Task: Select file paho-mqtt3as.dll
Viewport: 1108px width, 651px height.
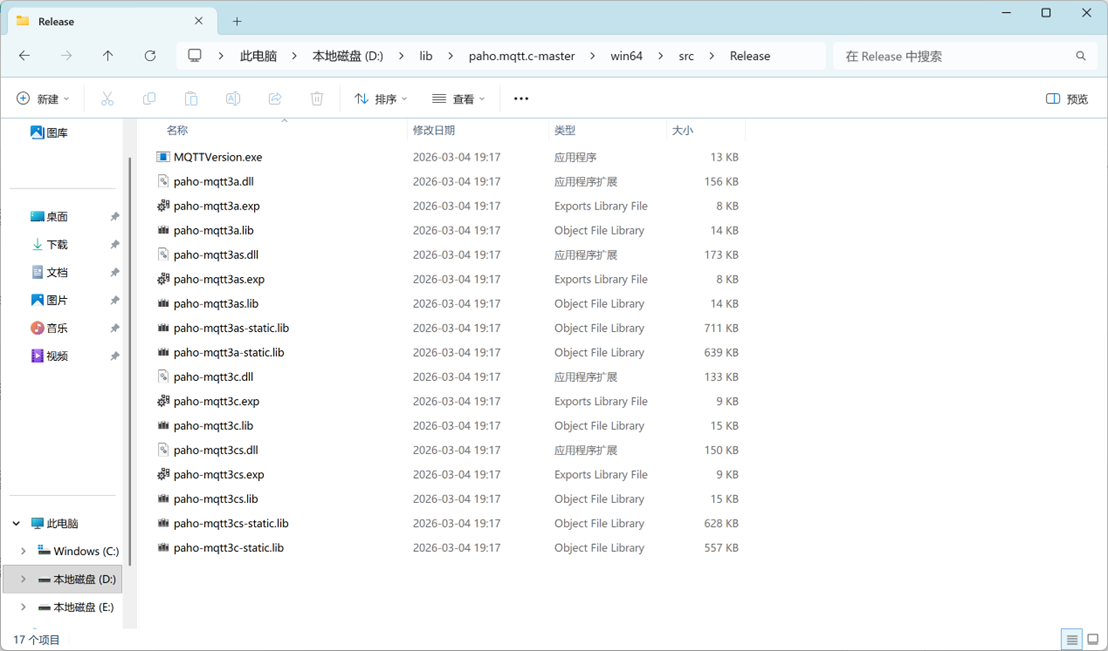Action: pos(216,254)
